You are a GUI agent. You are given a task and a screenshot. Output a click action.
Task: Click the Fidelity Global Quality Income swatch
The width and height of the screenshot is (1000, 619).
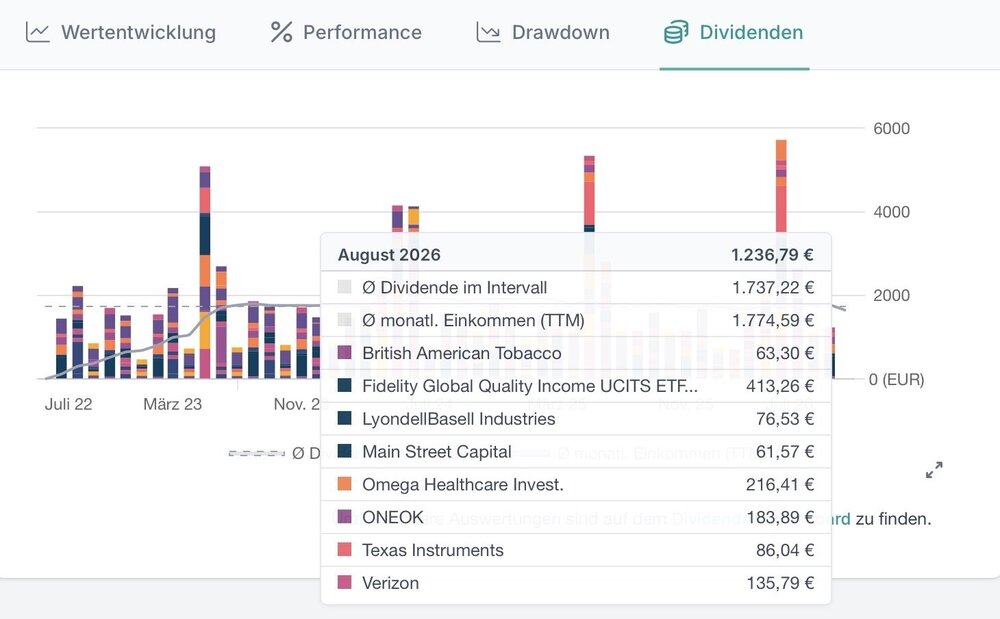(344, 385)
